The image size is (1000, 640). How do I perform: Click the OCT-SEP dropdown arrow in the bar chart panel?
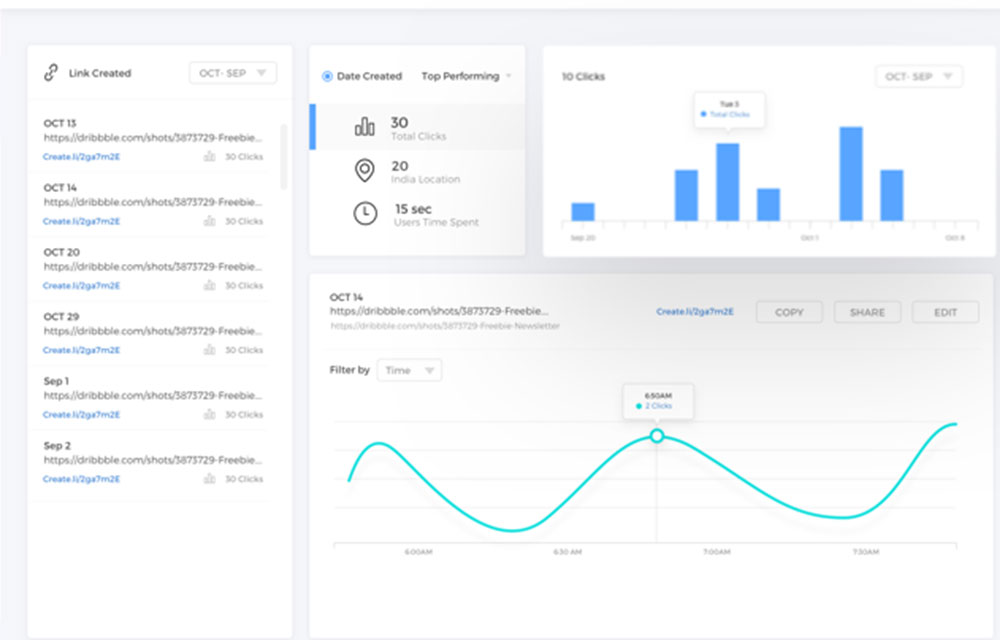tap(948, 76)
